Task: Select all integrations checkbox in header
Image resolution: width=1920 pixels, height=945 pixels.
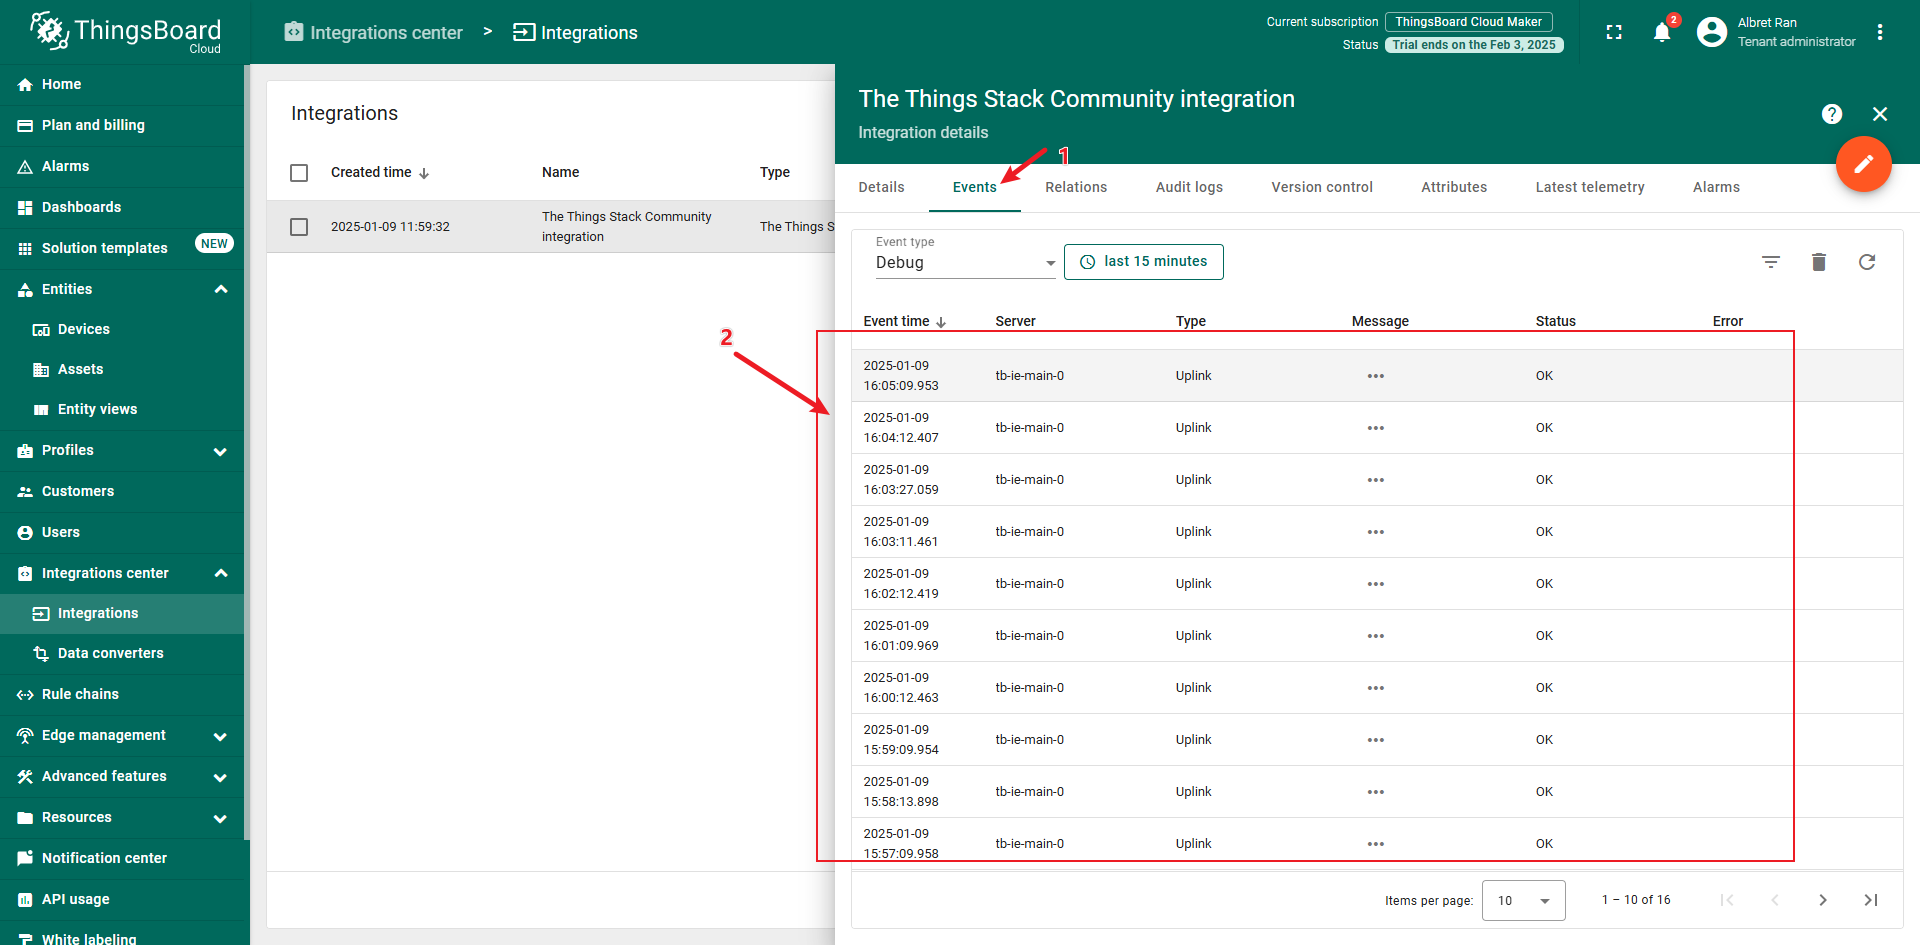Action: tap(299, 173)
